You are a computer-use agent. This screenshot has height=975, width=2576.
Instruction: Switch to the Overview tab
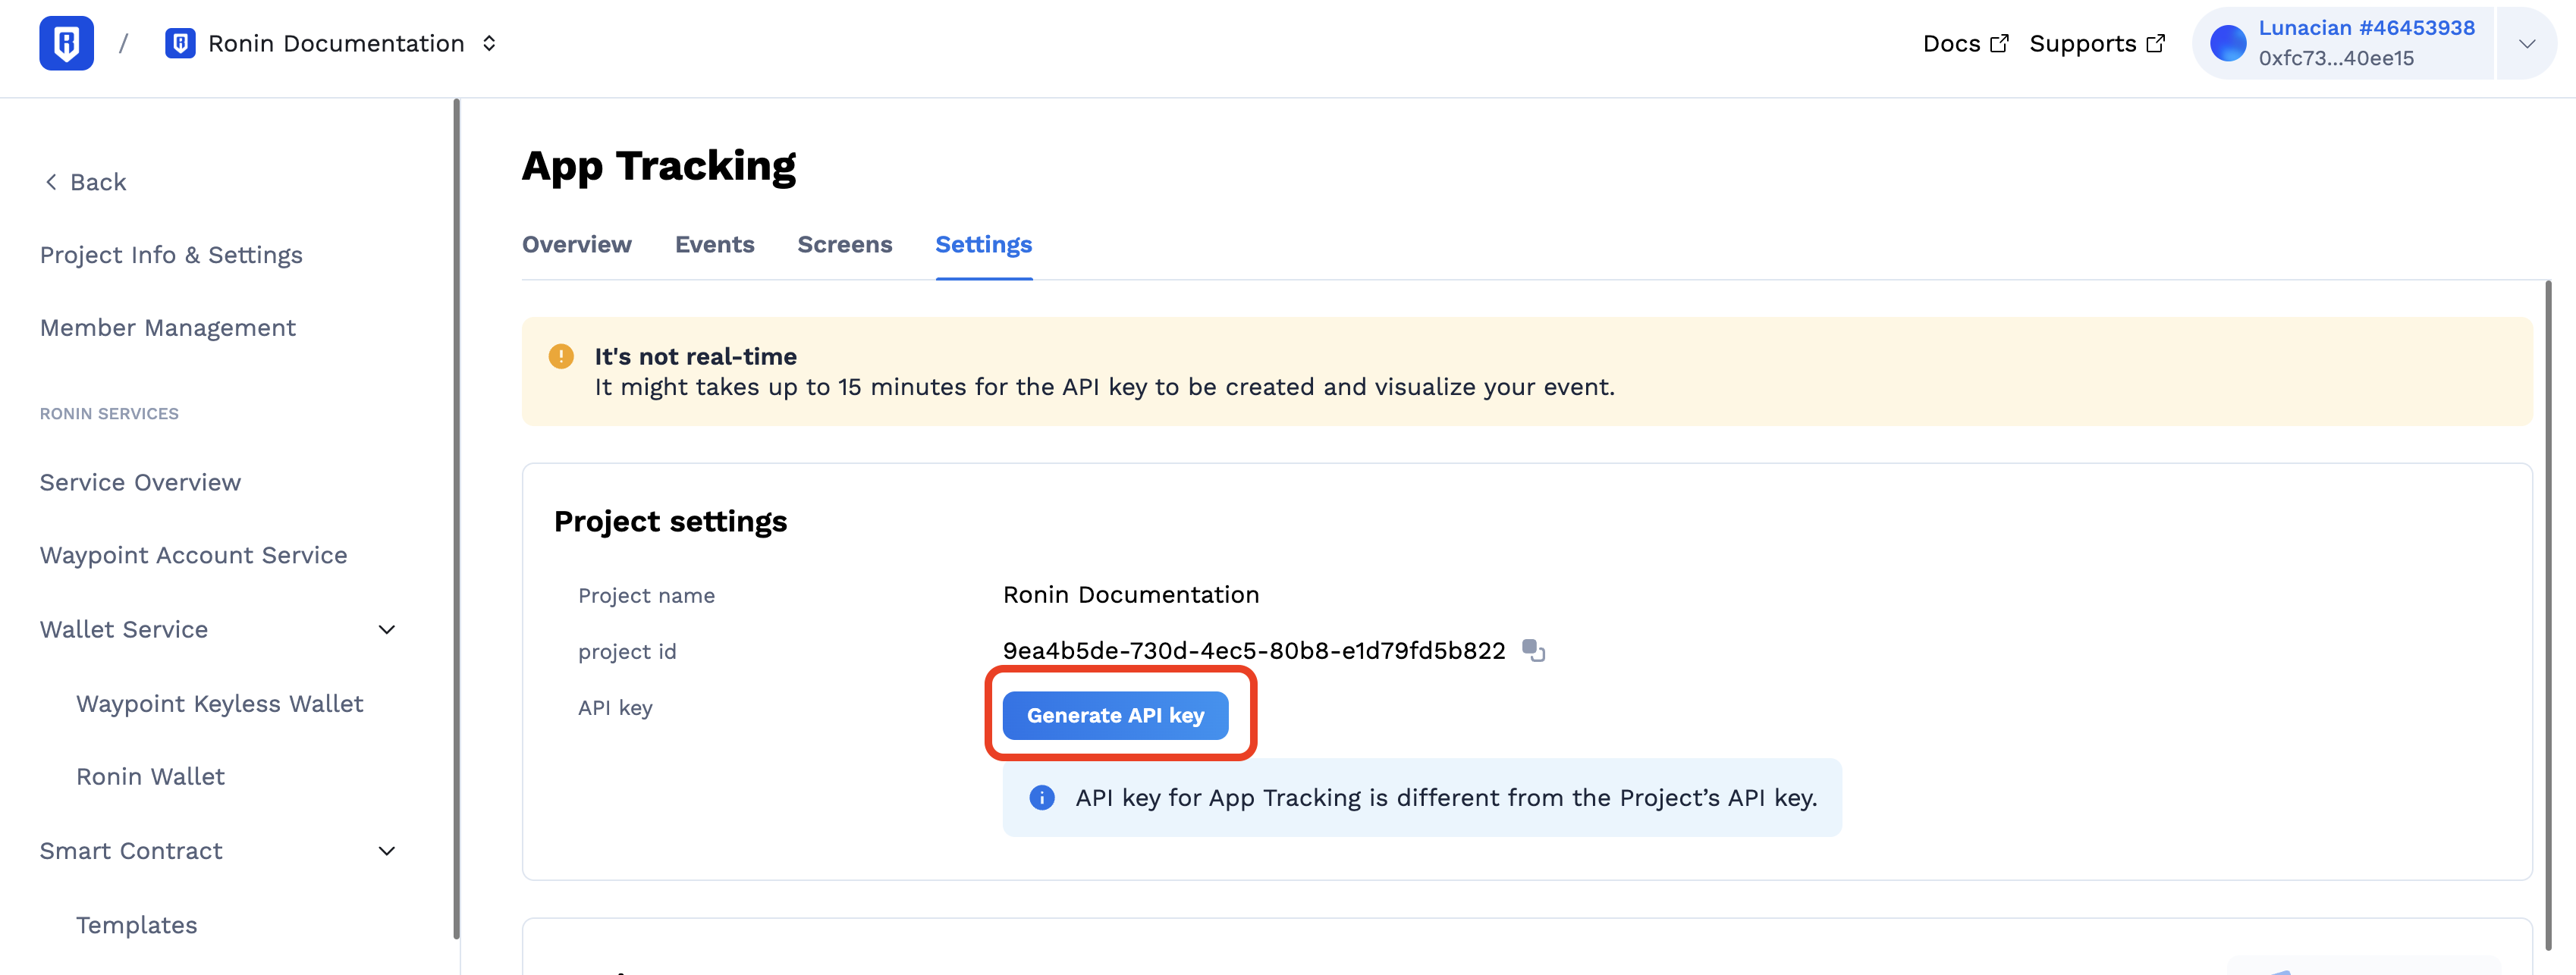pos(577,245)
